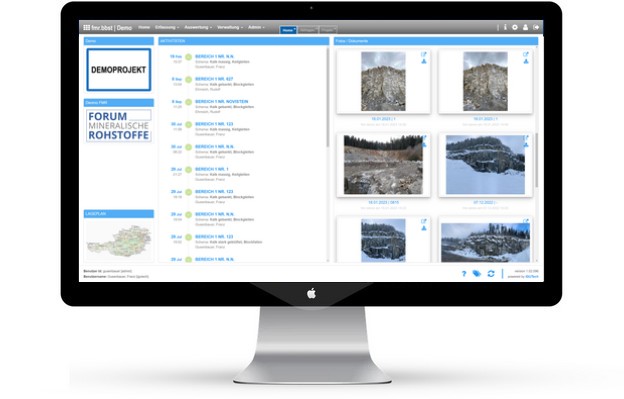Image resolution: width=624 pixels, height=399 pixels.
Task: Select the Home menu item
Action: [144, 27]
